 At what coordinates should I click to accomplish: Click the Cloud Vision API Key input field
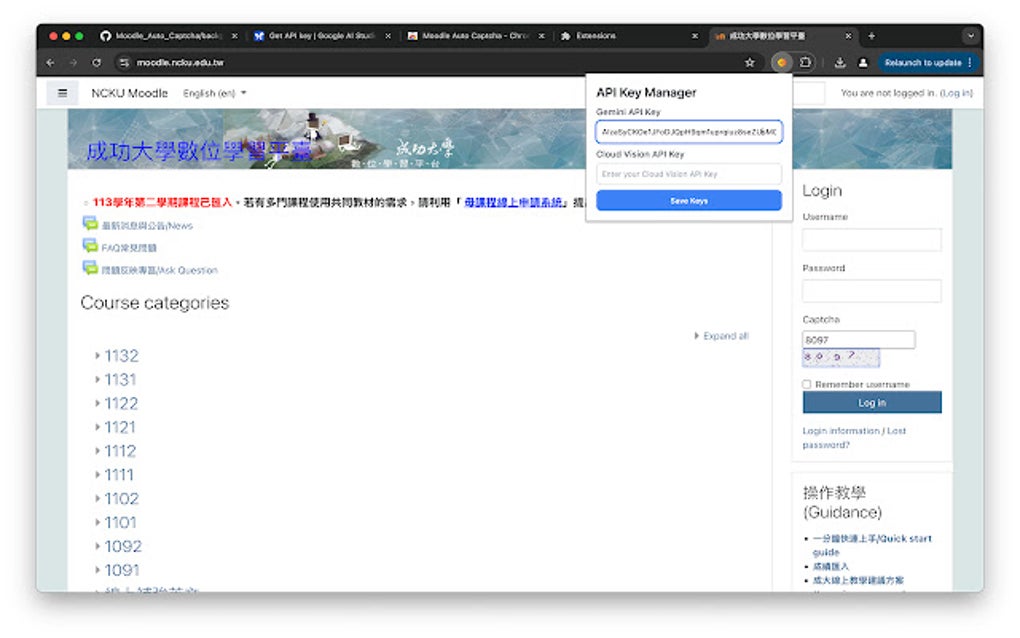pyautogui.click(x=688, y=173)
